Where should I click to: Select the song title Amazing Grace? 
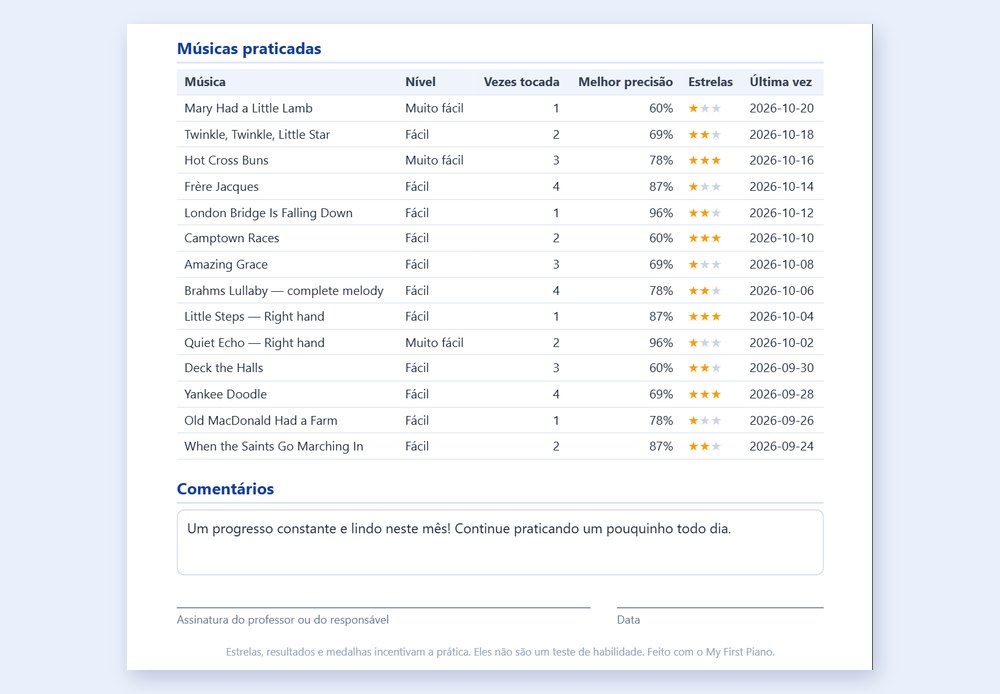tap(226, 264)
